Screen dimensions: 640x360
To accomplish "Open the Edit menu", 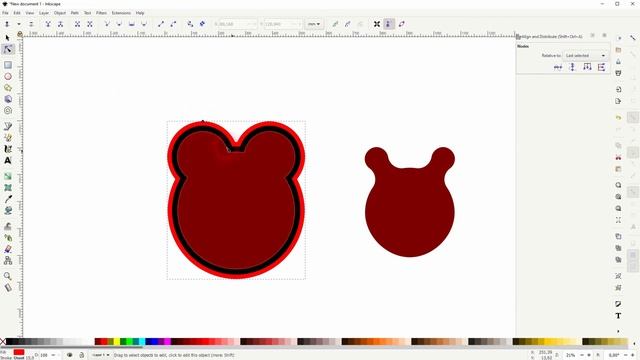I will click(x=17, y=13).
